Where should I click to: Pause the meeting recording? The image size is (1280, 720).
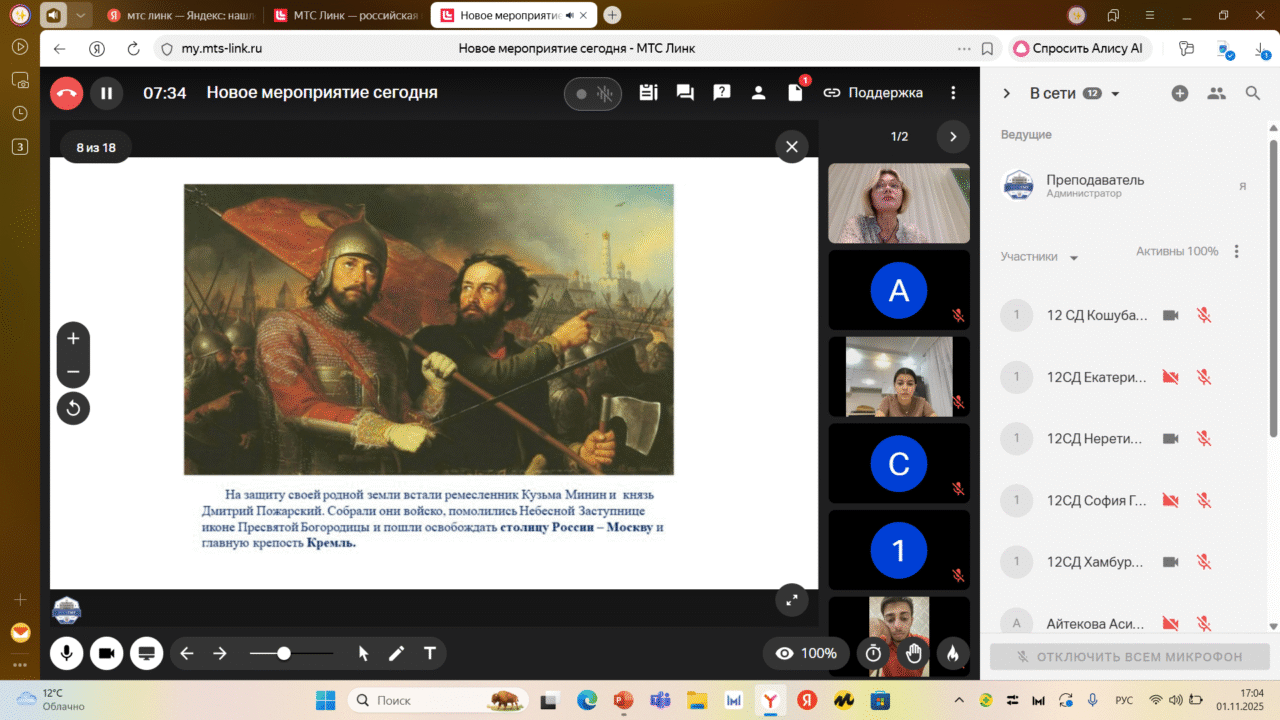106,93
